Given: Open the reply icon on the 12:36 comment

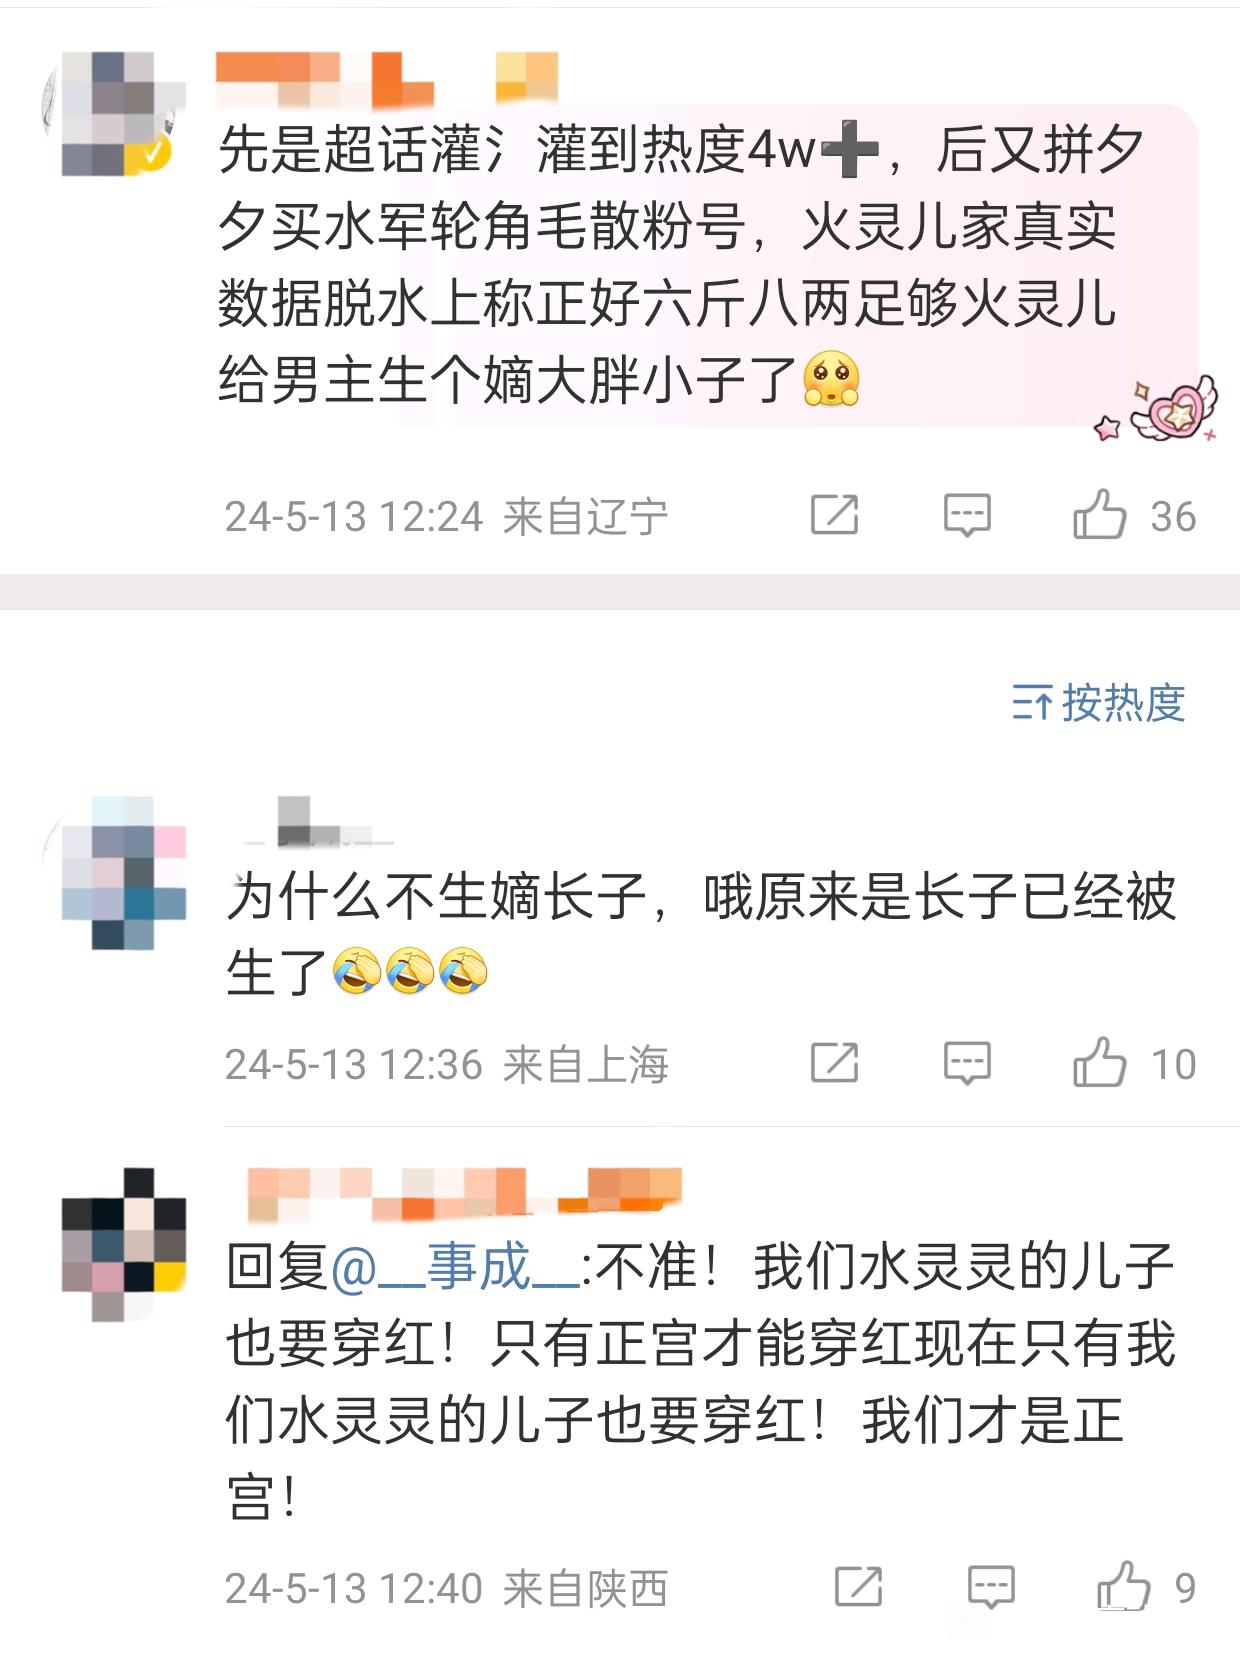Looking at the screenshot, I should click(x=967, y=1063).
